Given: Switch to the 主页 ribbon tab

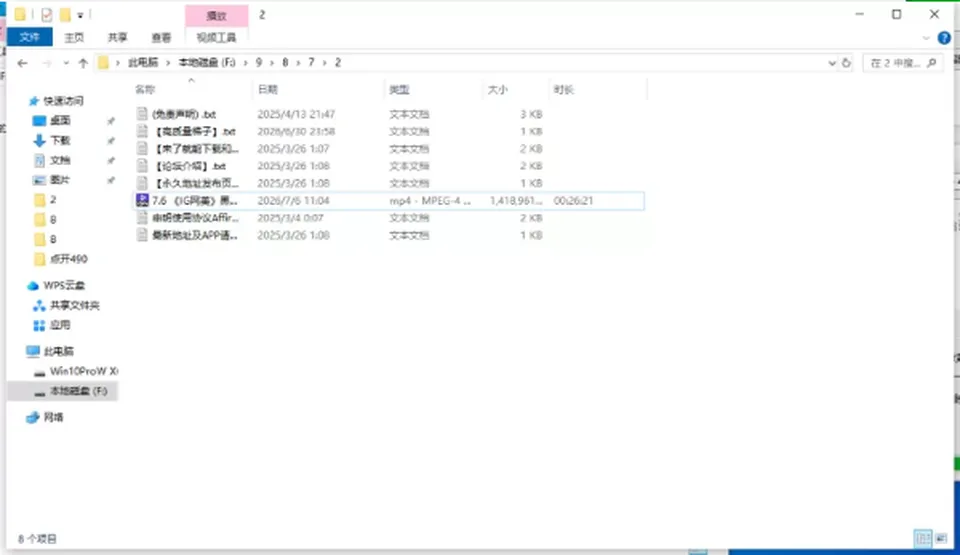Looking at the screenshot, I should (74, 37).
